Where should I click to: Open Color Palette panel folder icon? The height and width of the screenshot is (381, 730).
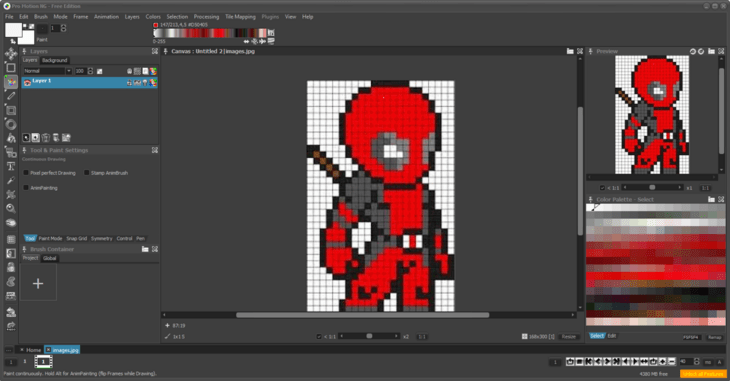(x=711, y=199)
